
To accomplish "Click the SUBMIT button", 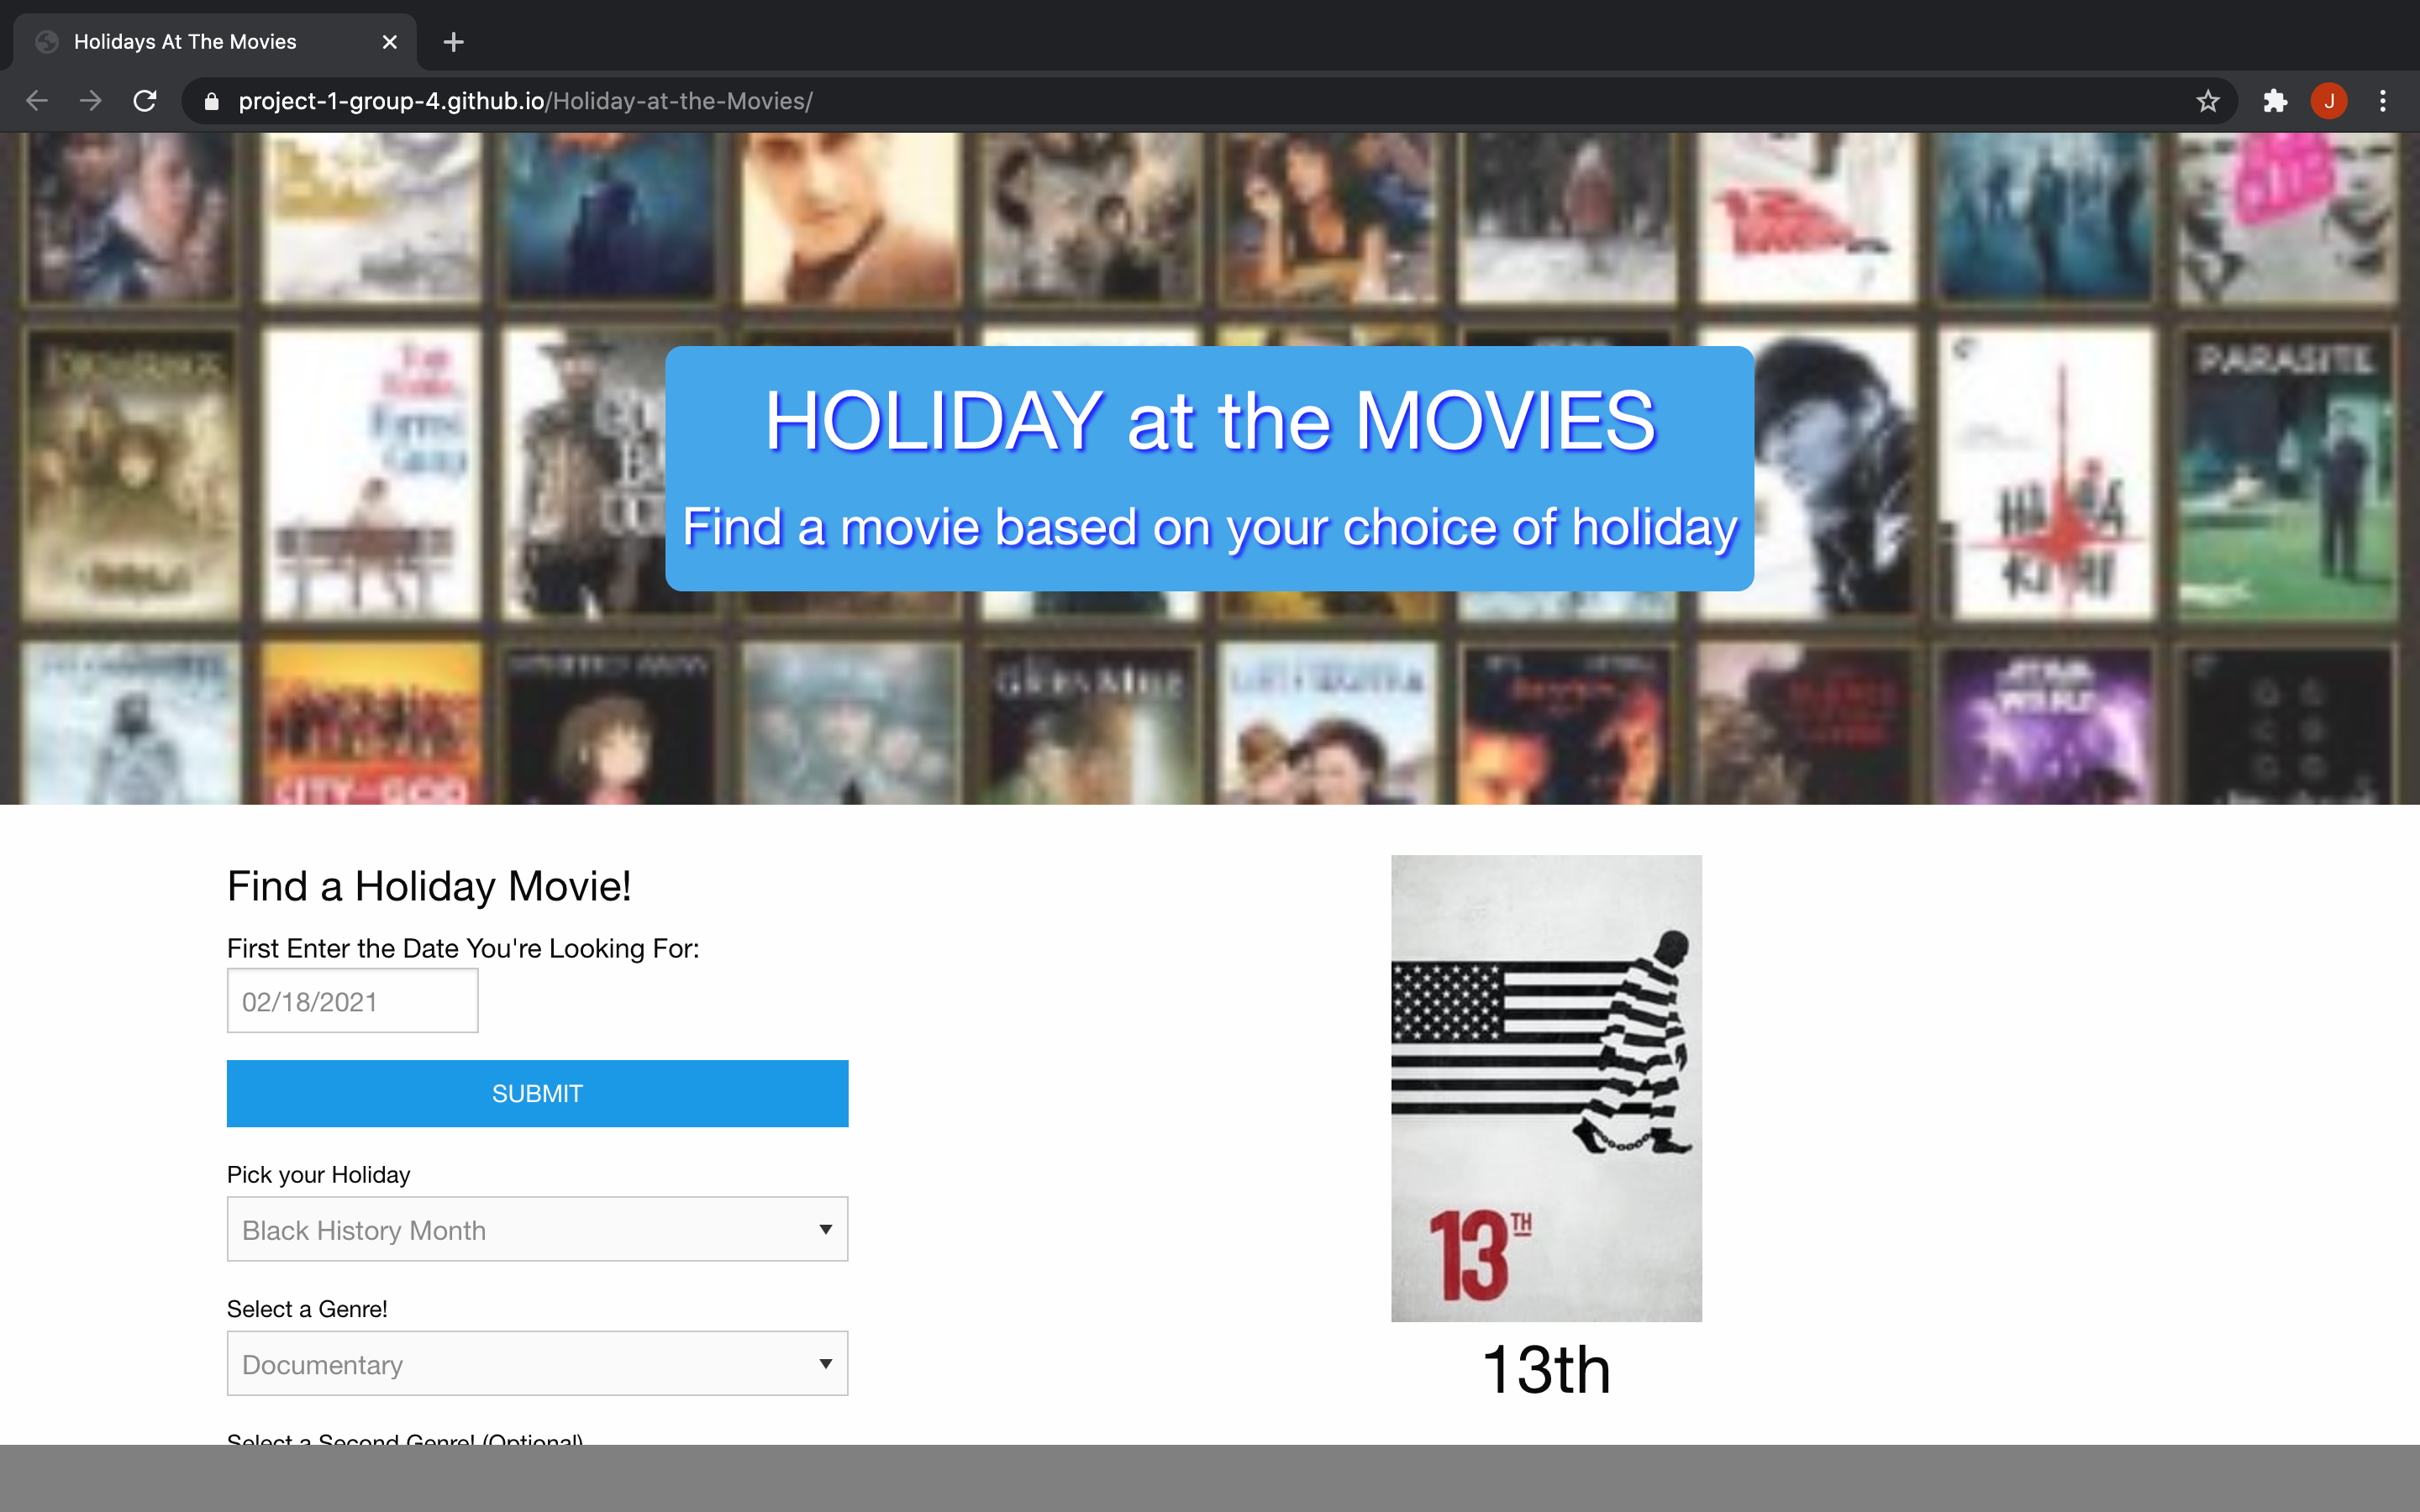I will (537, 1092).
